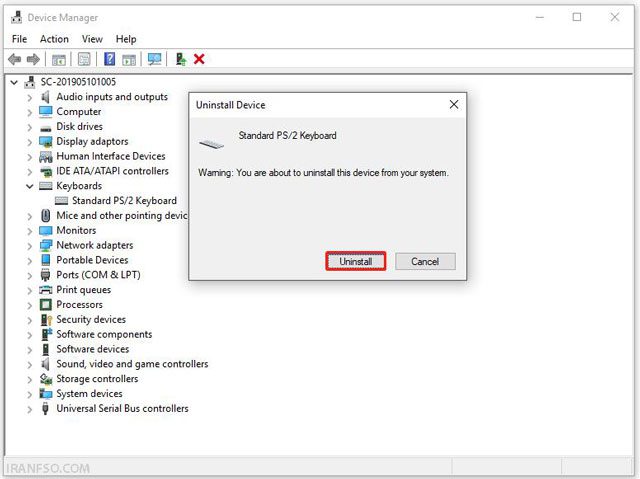Expand the Sound, video and game controllers chevron
The image size is (640, 479).
pyautogui.click(x=29, y=365)
